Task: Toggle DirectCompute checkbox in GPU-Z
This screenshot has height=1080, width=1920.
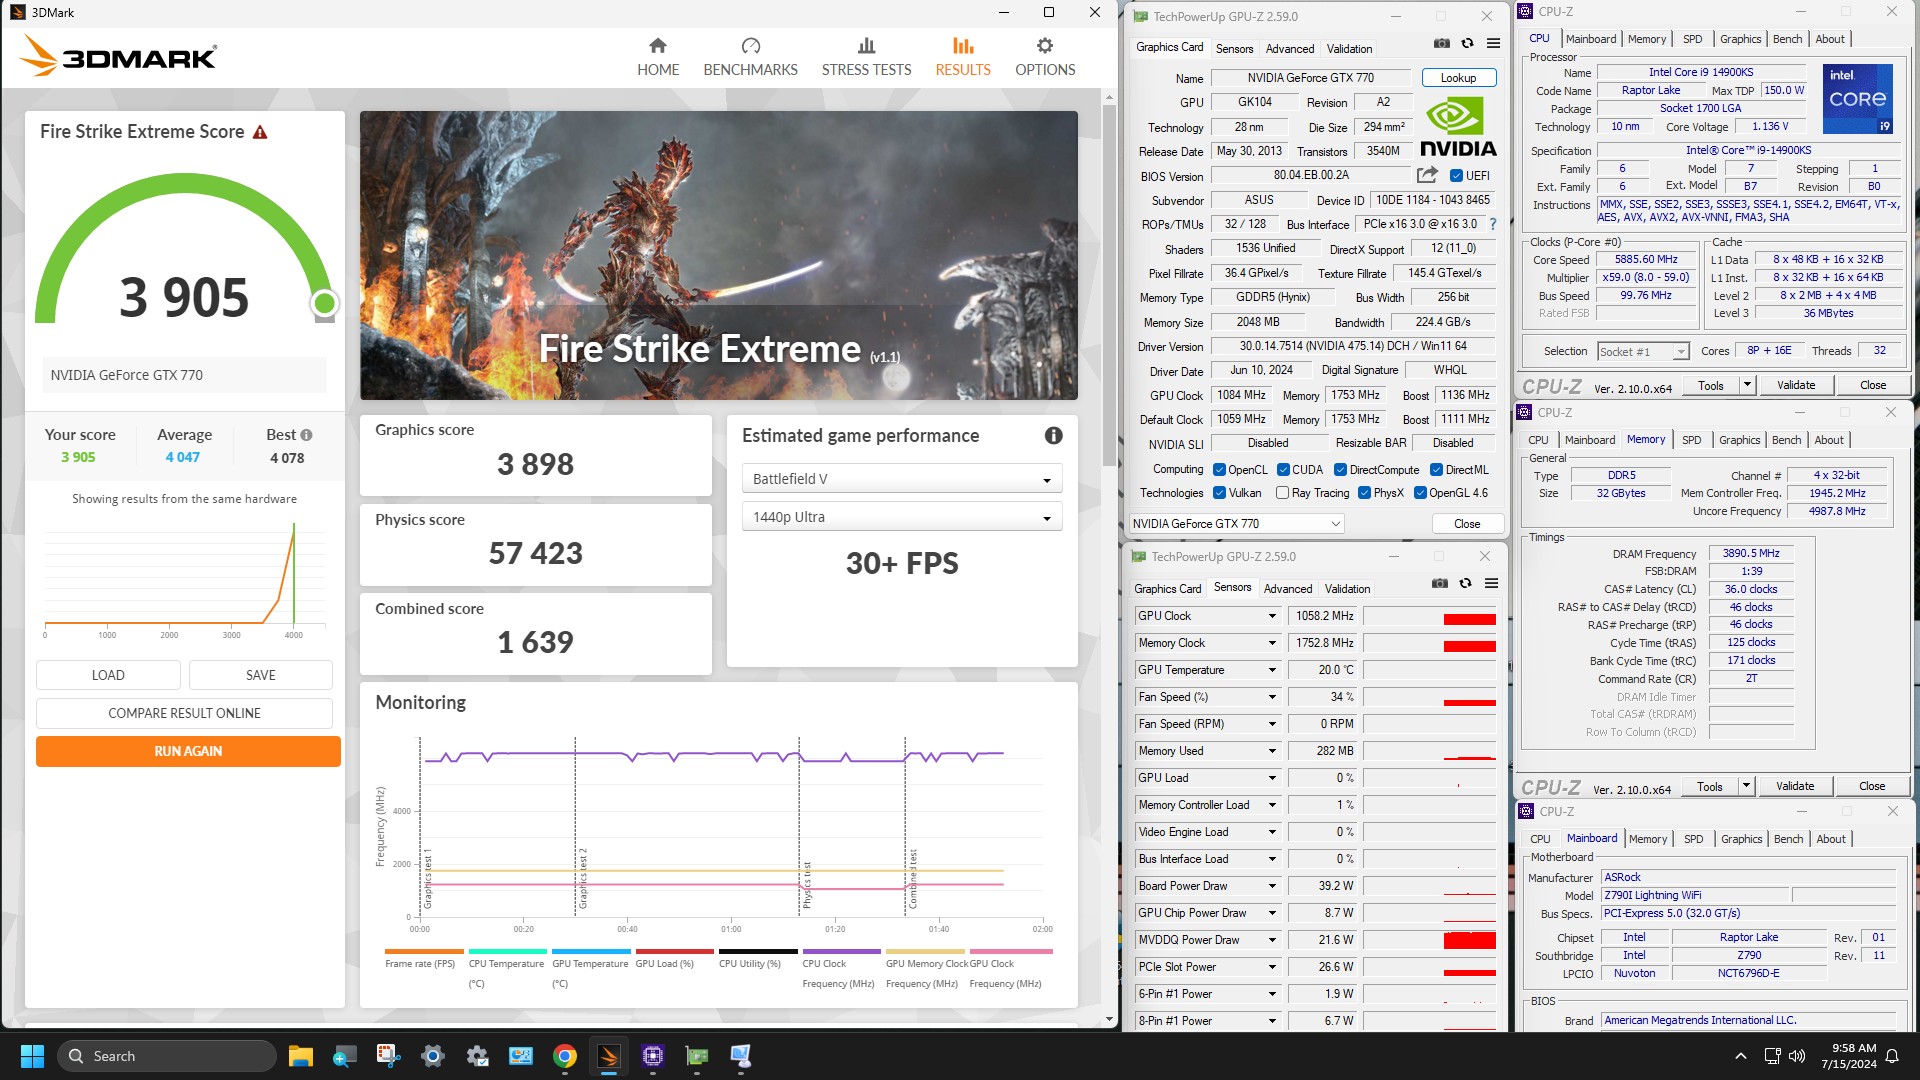Action: coord(1340,470)
